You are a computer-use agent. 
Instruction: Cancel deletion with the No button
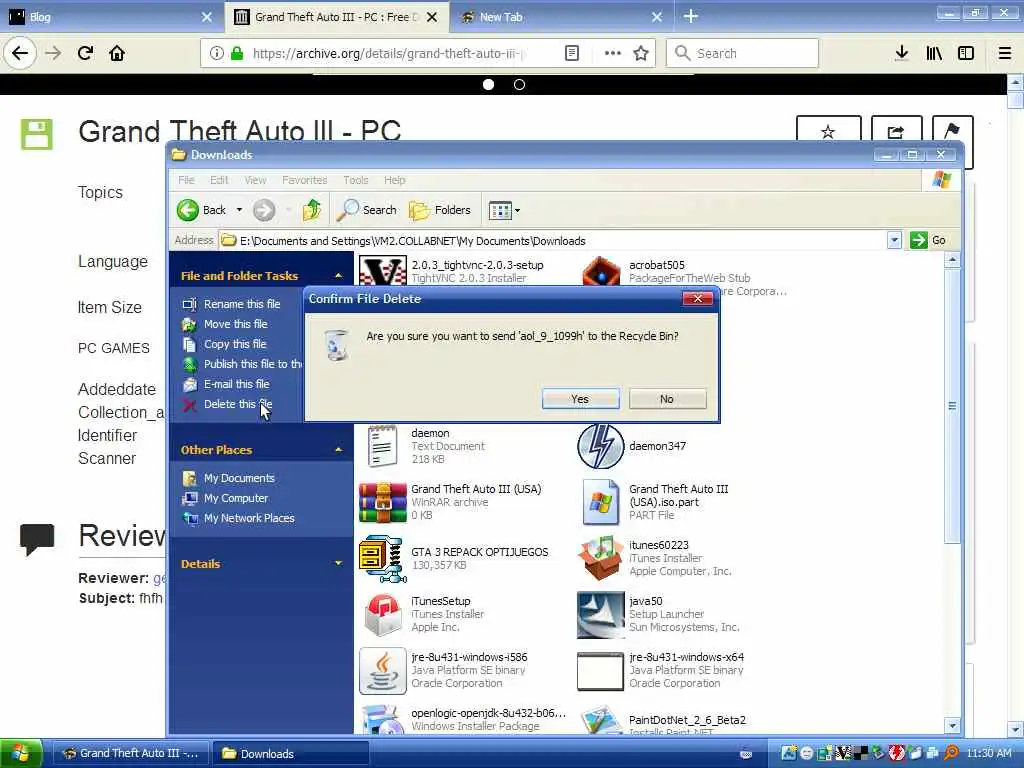(667, 399)
